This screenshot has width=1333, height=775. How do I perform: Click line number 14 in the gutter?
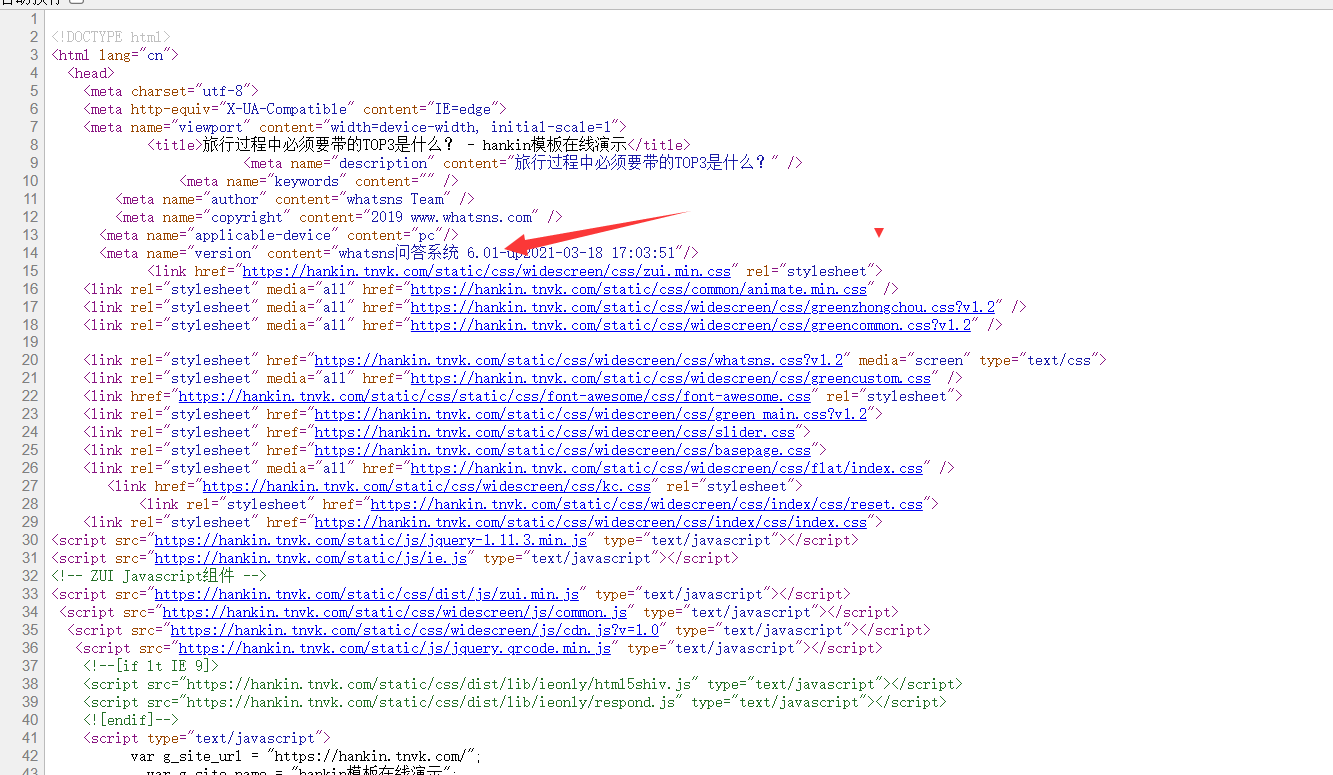pyautogui.click(x=30, y=253)
